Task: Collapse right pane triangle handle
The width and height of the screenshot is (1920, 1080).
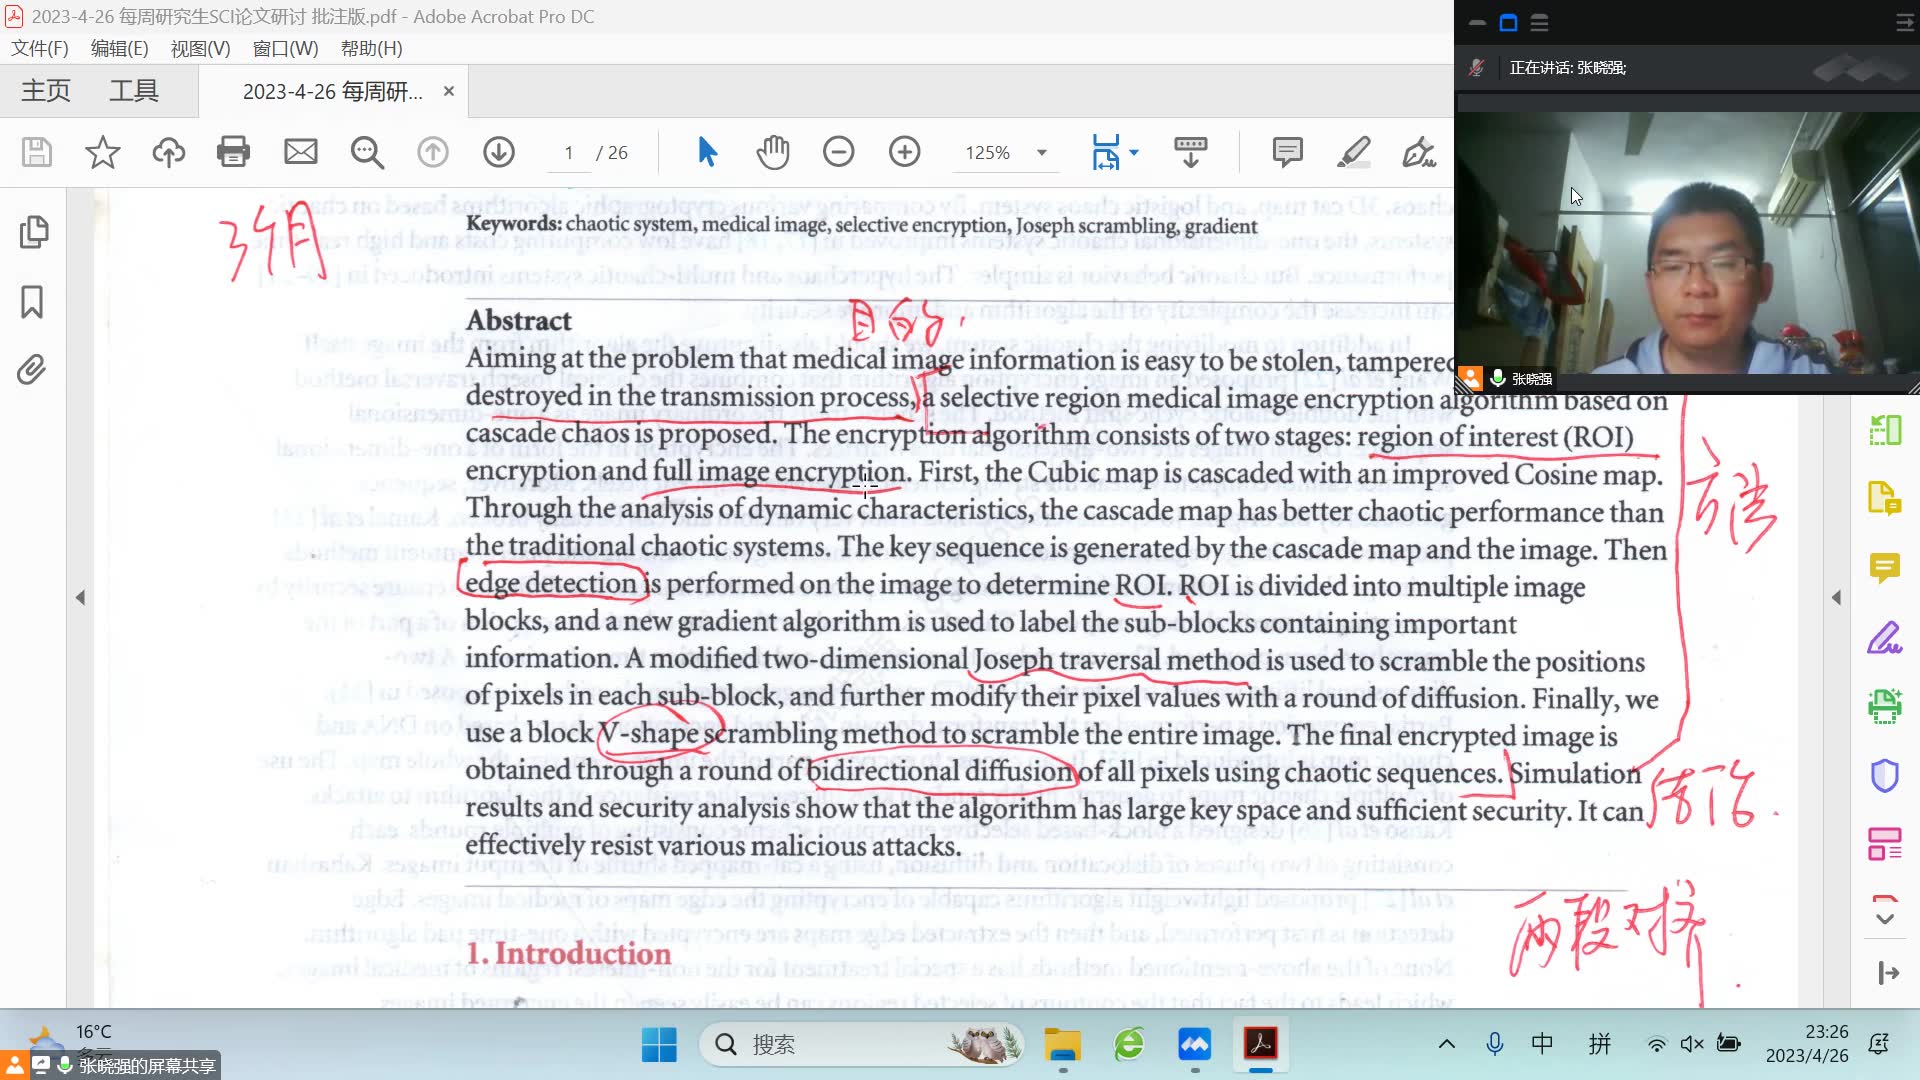Action: 1836,598
